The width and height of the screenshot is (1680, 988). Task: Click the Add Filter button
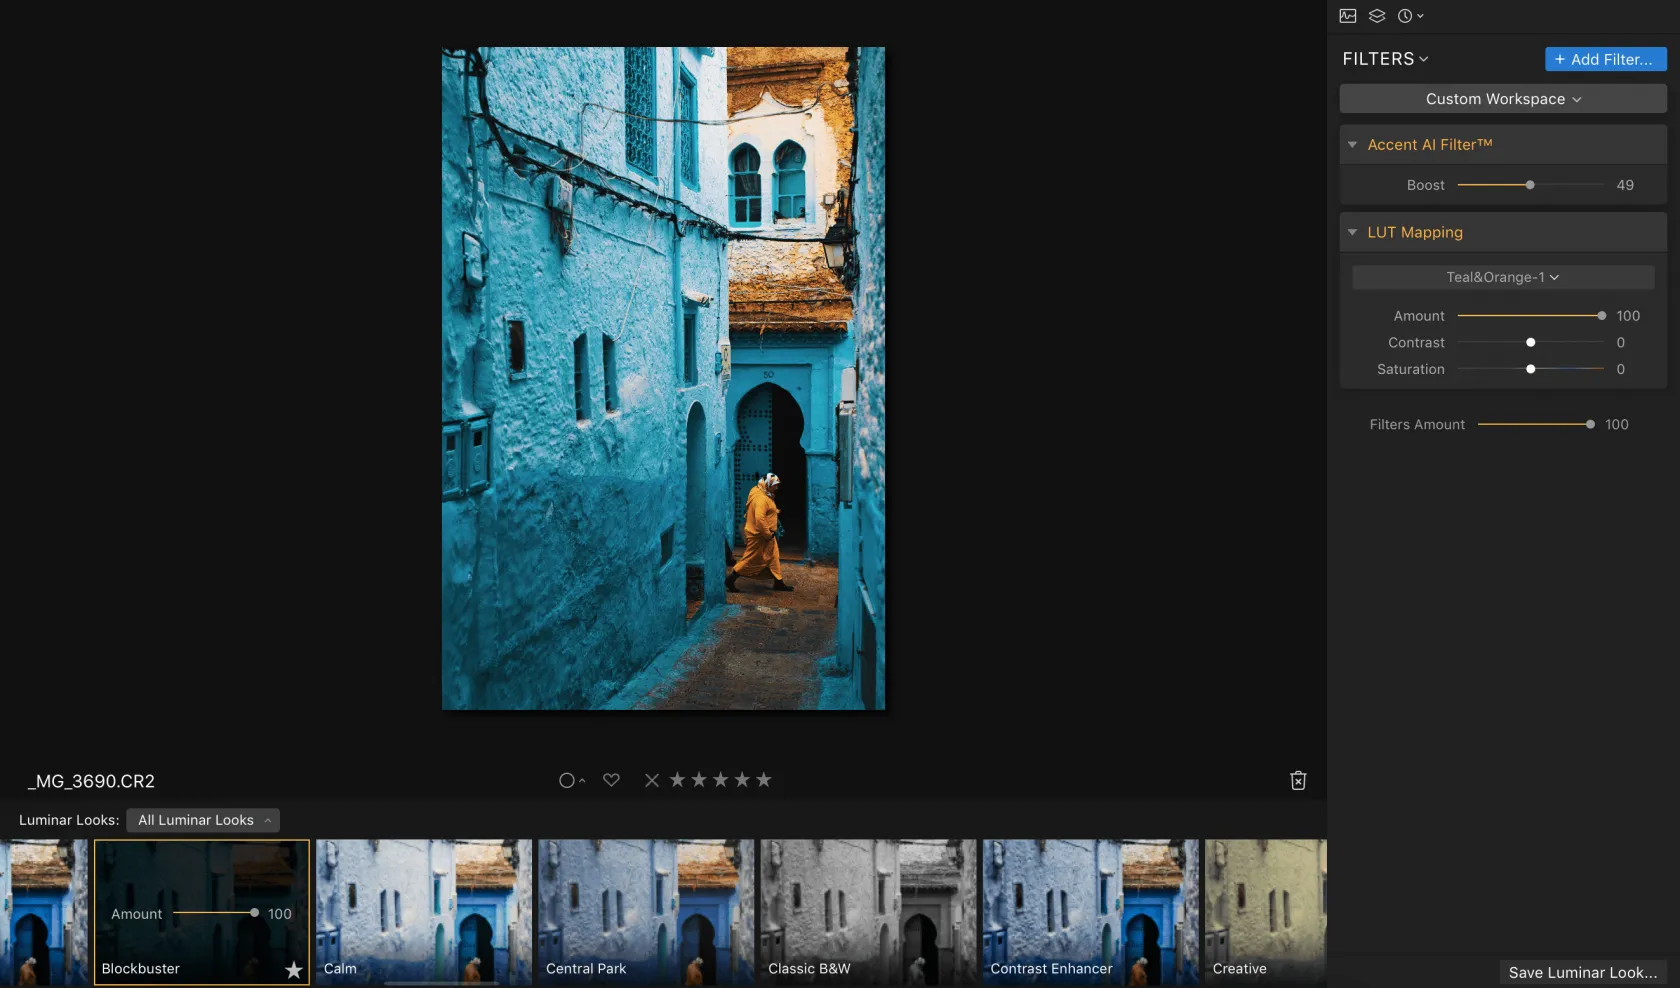1604,59
